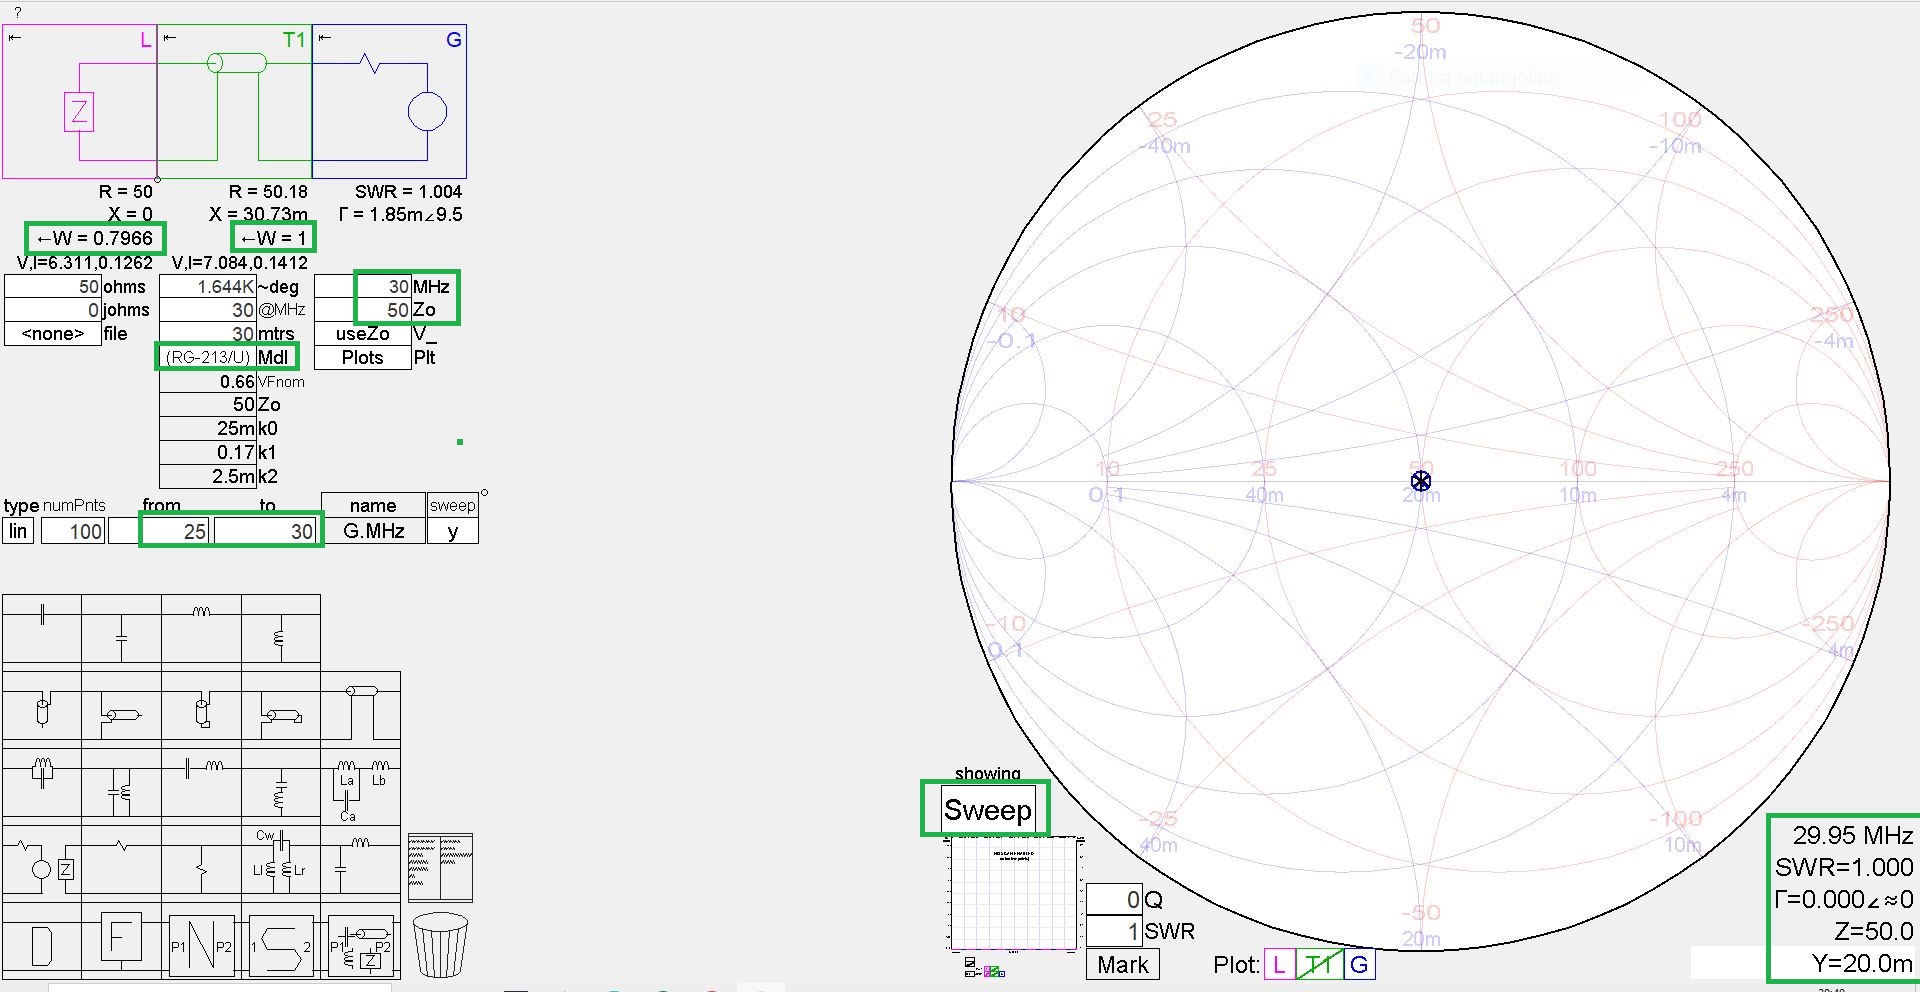Pick the horizontal shorted stub with termination box
Viewport: 1920px width, 992px height.
coord(280,710)
